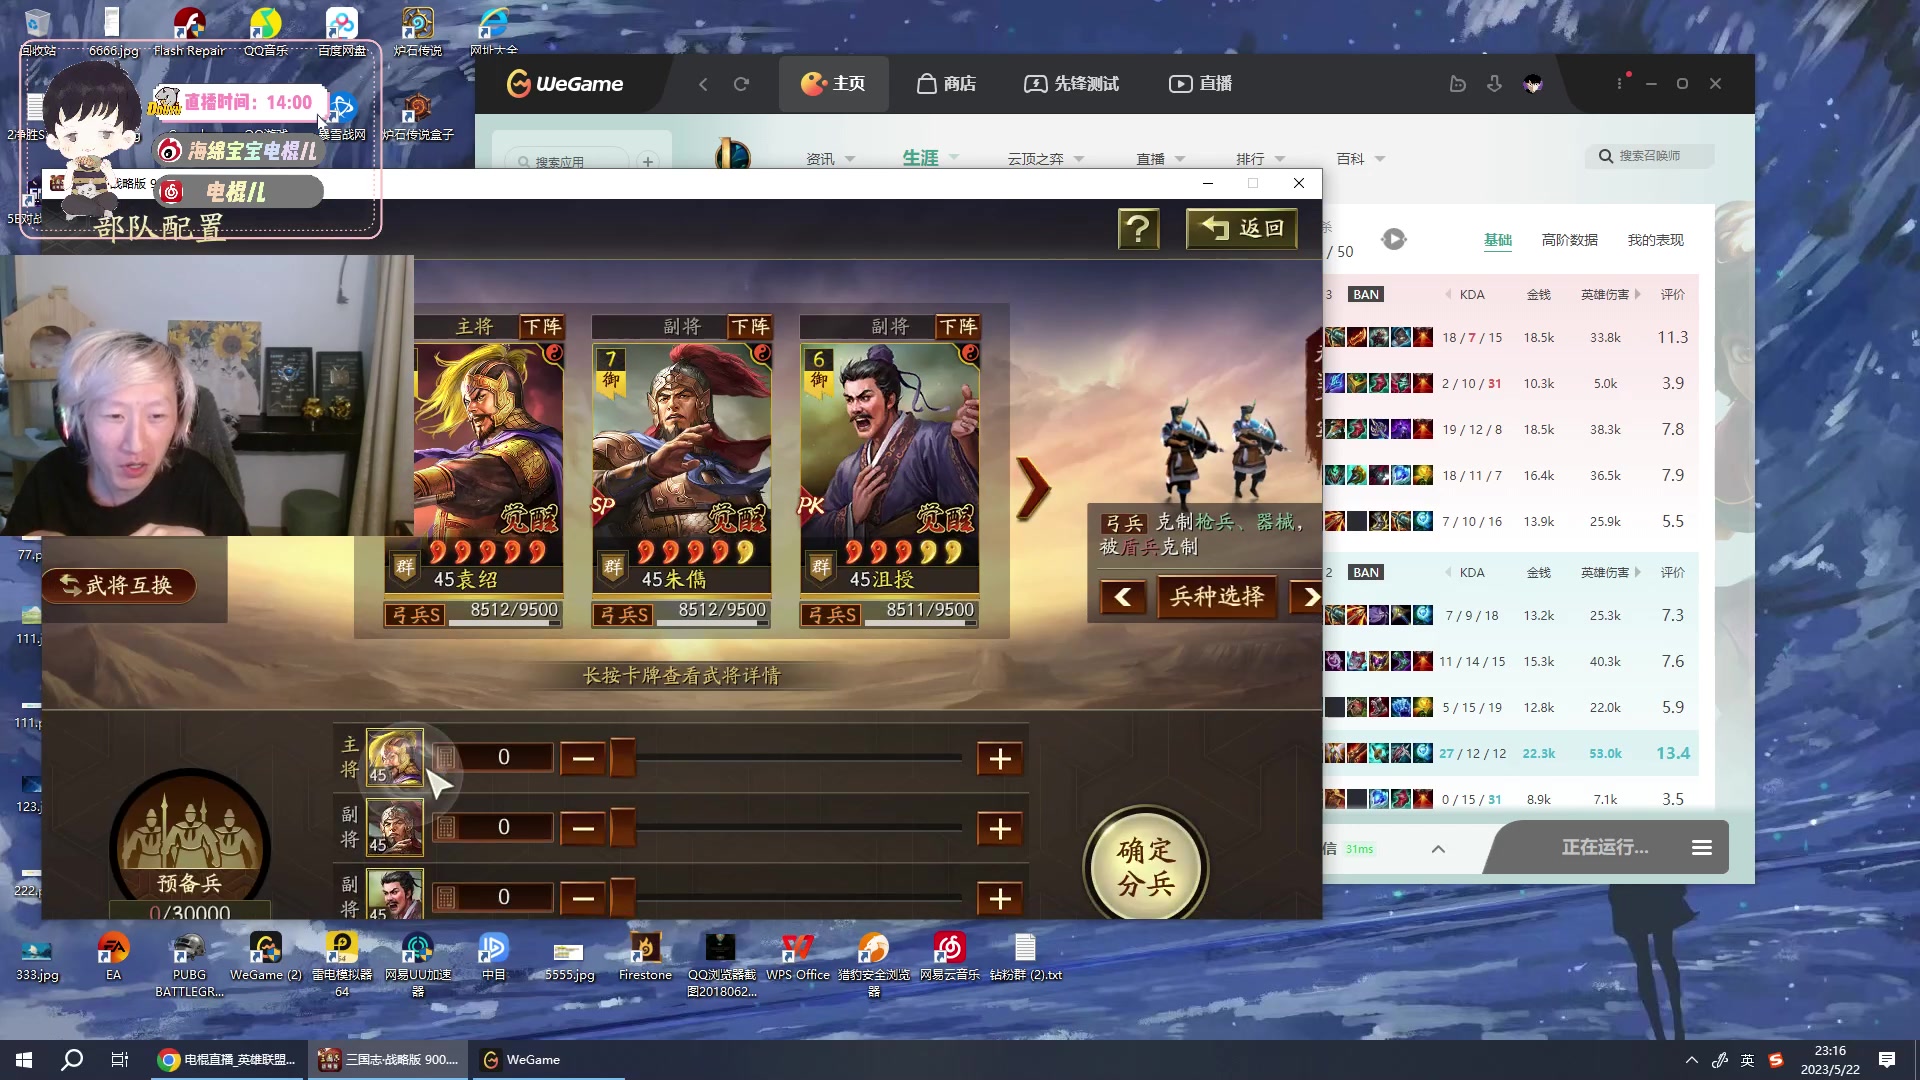Click the 预备兵 reserve troops icon

pos(189,845)
